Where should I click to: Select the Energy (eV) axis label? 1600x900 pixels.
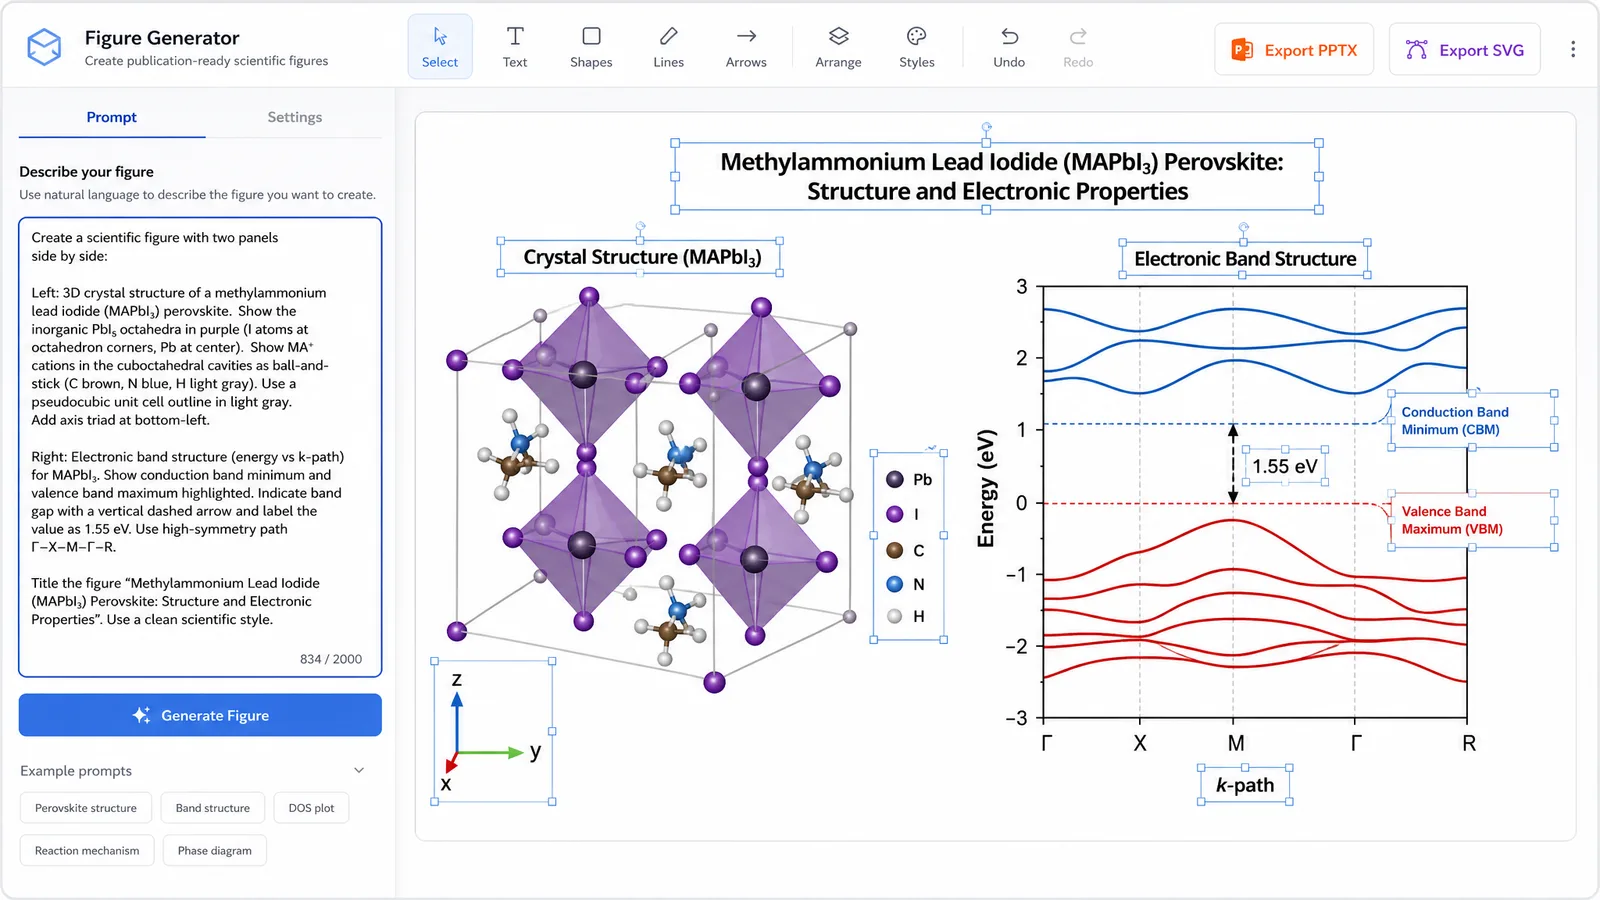coord(987,489)
